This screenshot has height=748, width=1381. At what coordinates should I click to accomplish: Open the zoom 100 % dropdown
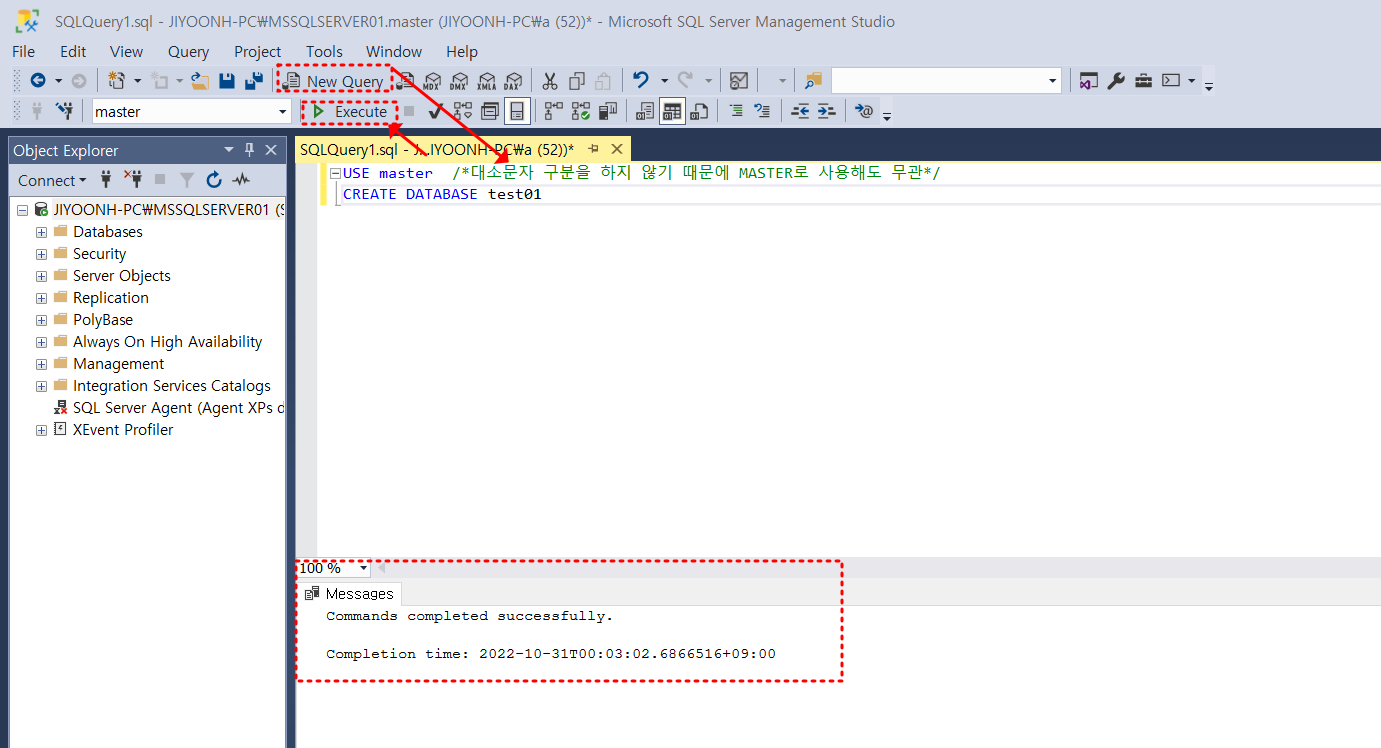click(363, 568)
